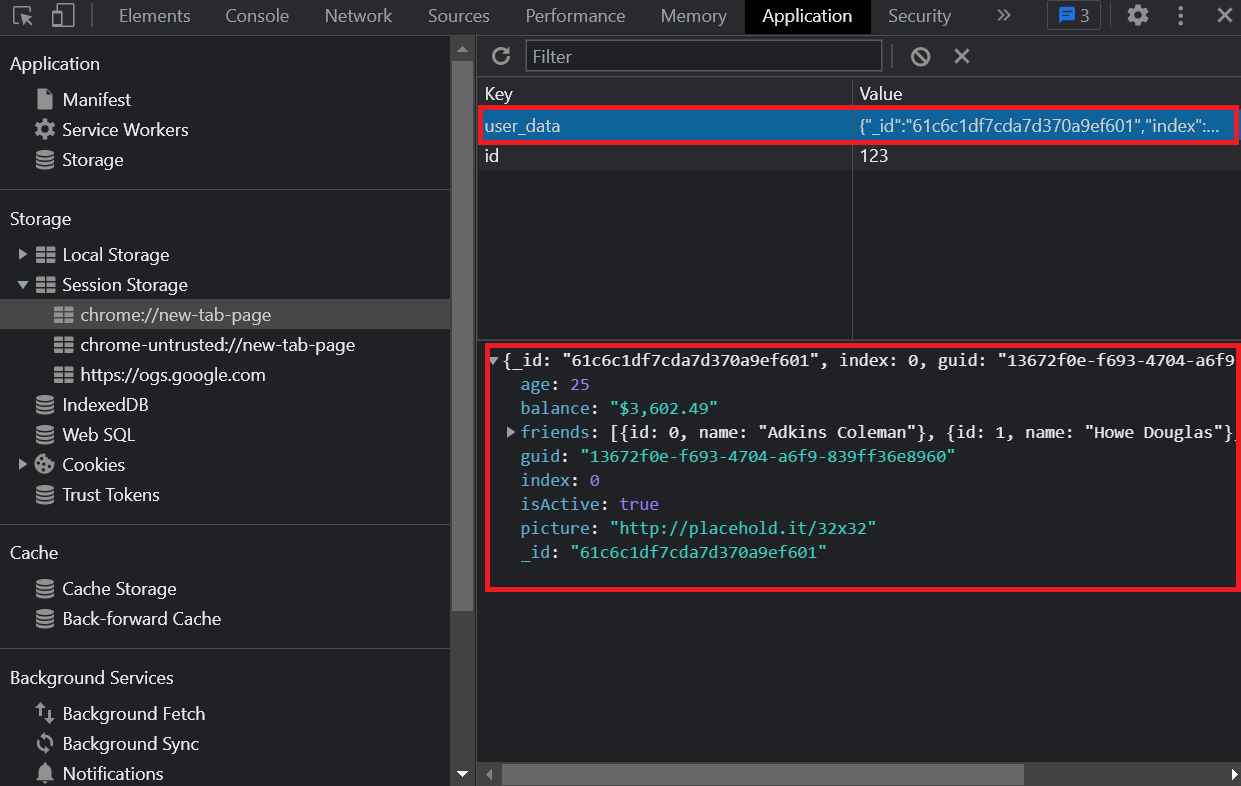This screenshot has width=1241, height=786.
Task: Expand the Cookies section
Action: (23, 465)
